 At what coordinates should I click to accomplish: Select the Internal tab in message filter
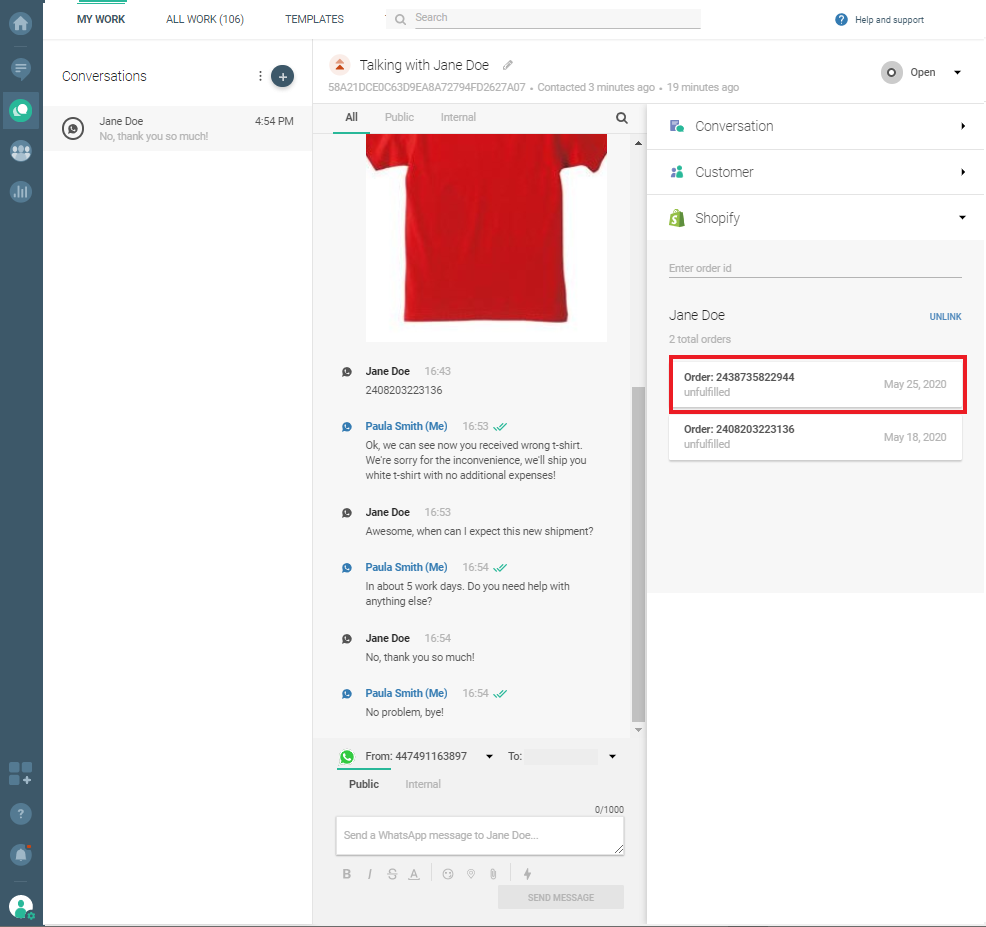[x=458, y=117]
